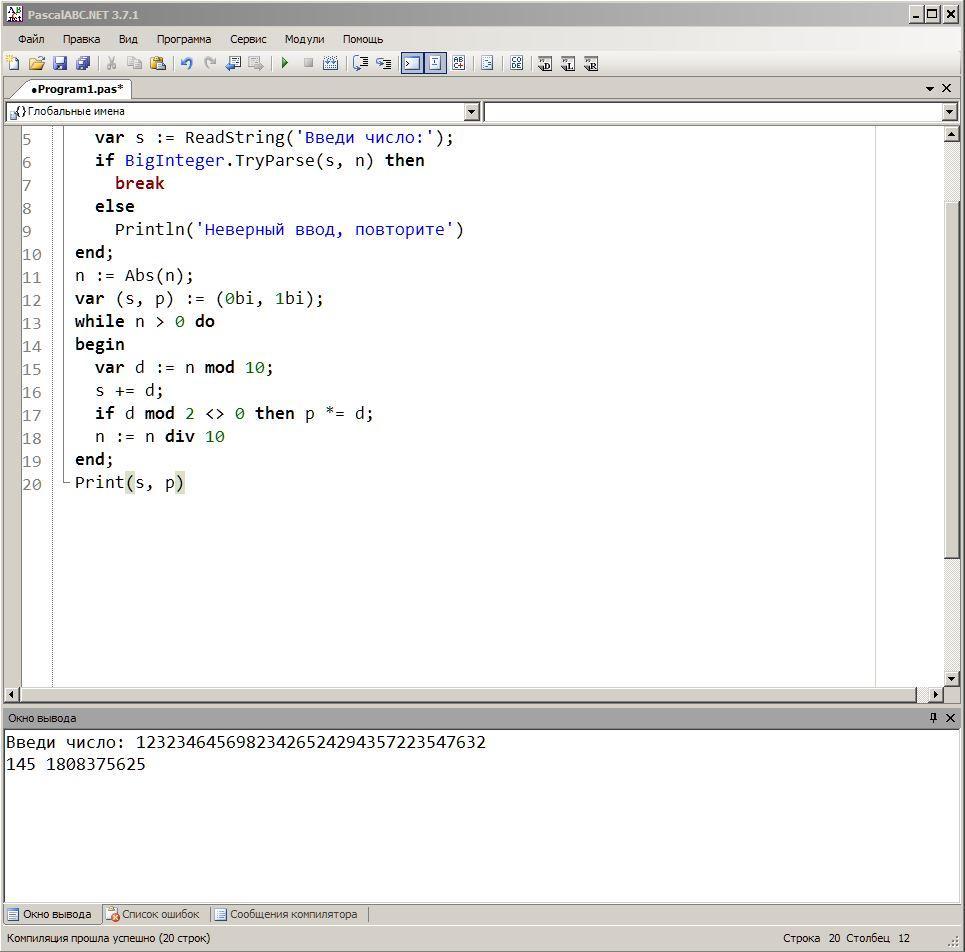The height and width of the screenshot is (952, 965).
Task: Run the program with green arrow
Action: click(x=285, y=63)
